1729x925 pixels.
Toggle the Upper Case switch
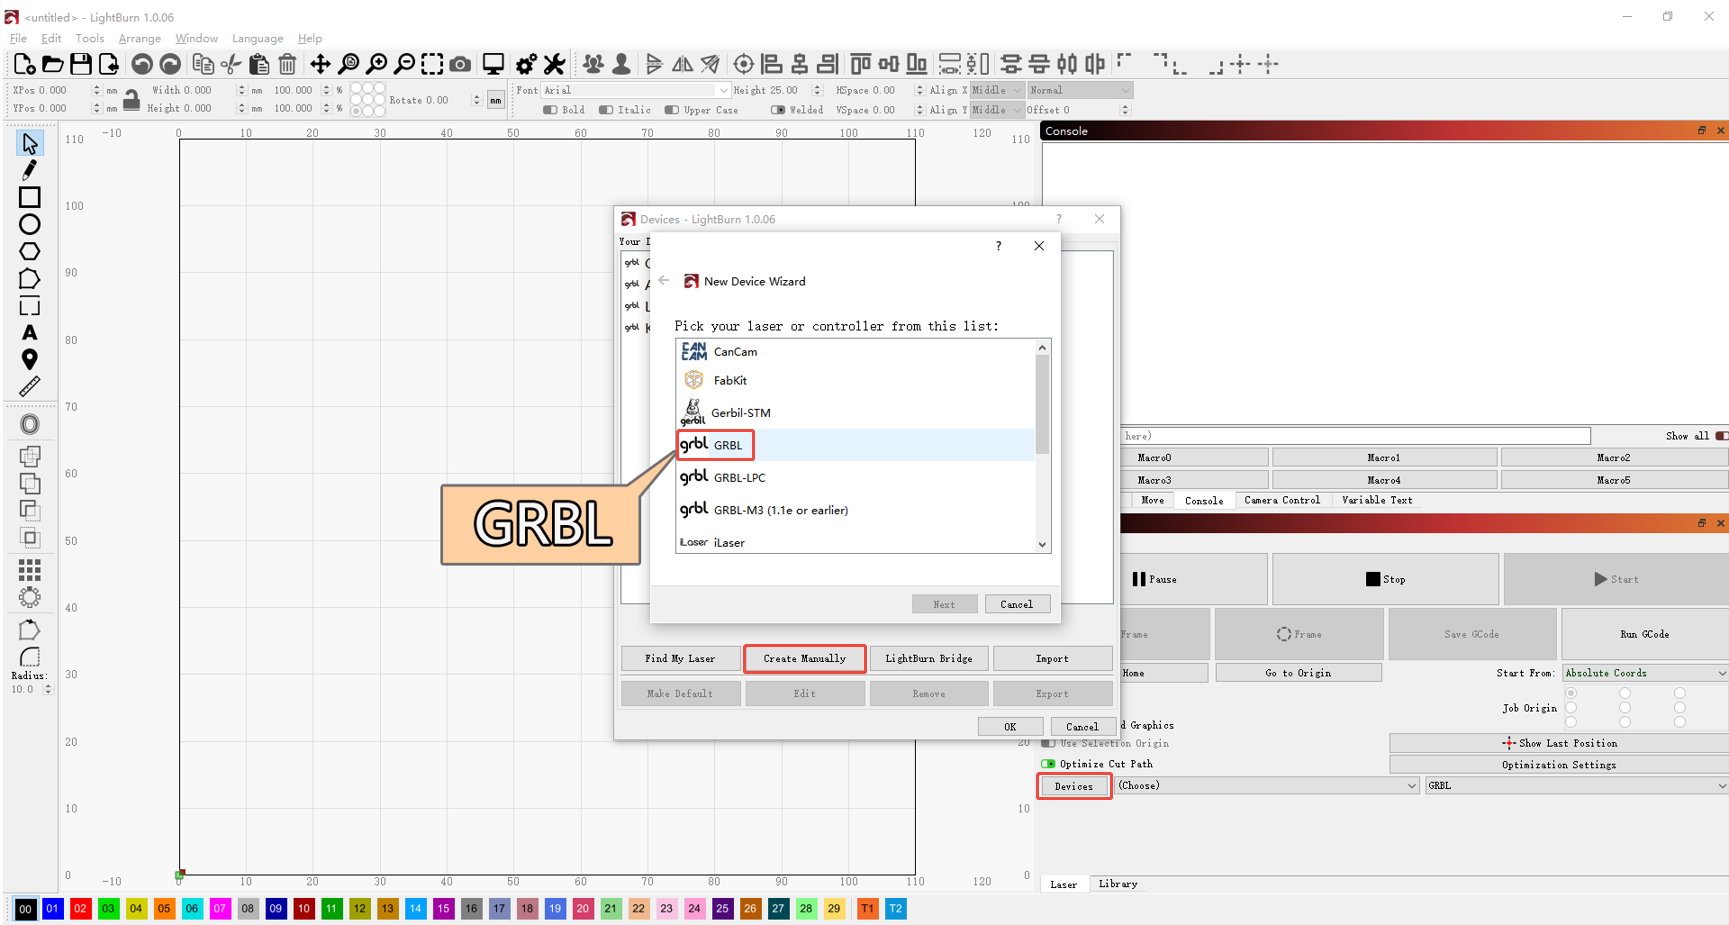click(x=671, y=110)
